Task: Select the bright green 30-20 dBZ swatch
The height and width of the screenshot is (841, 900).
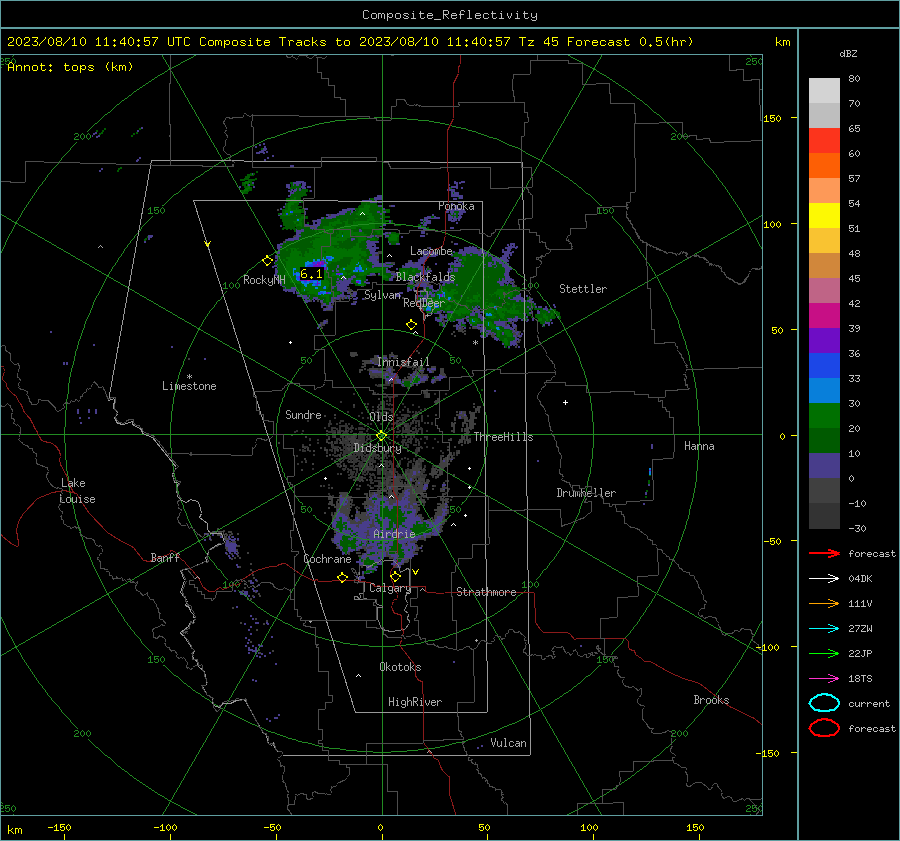Action: [x=824, y=416]
